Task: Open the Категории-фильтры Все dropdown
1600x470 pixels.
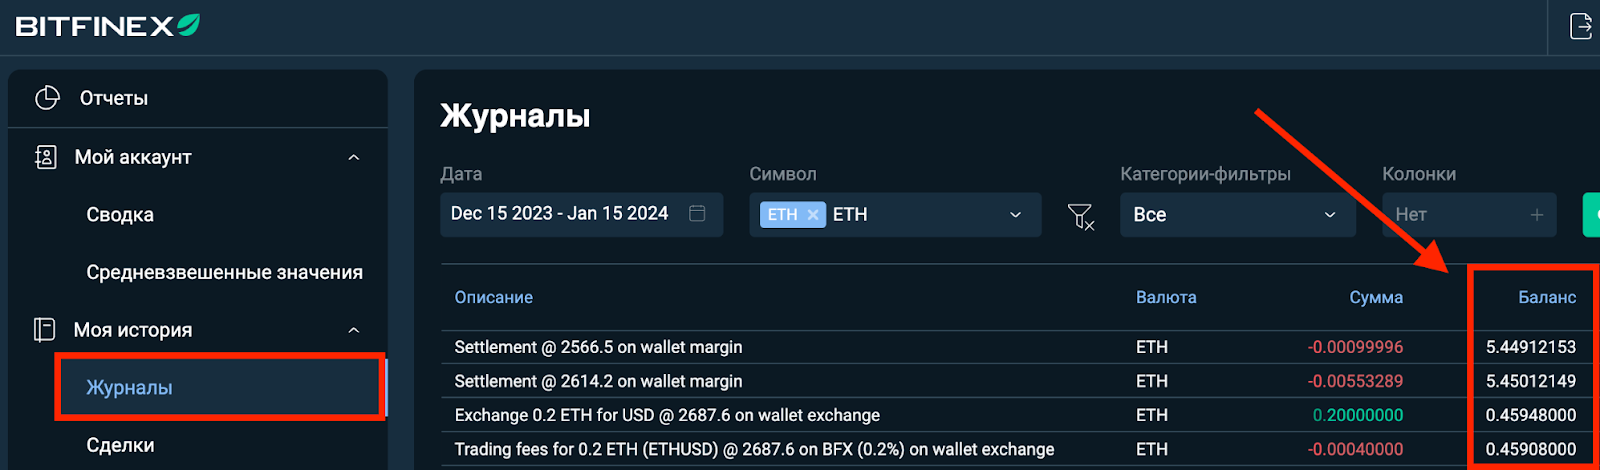Action: click(1238, 214)
